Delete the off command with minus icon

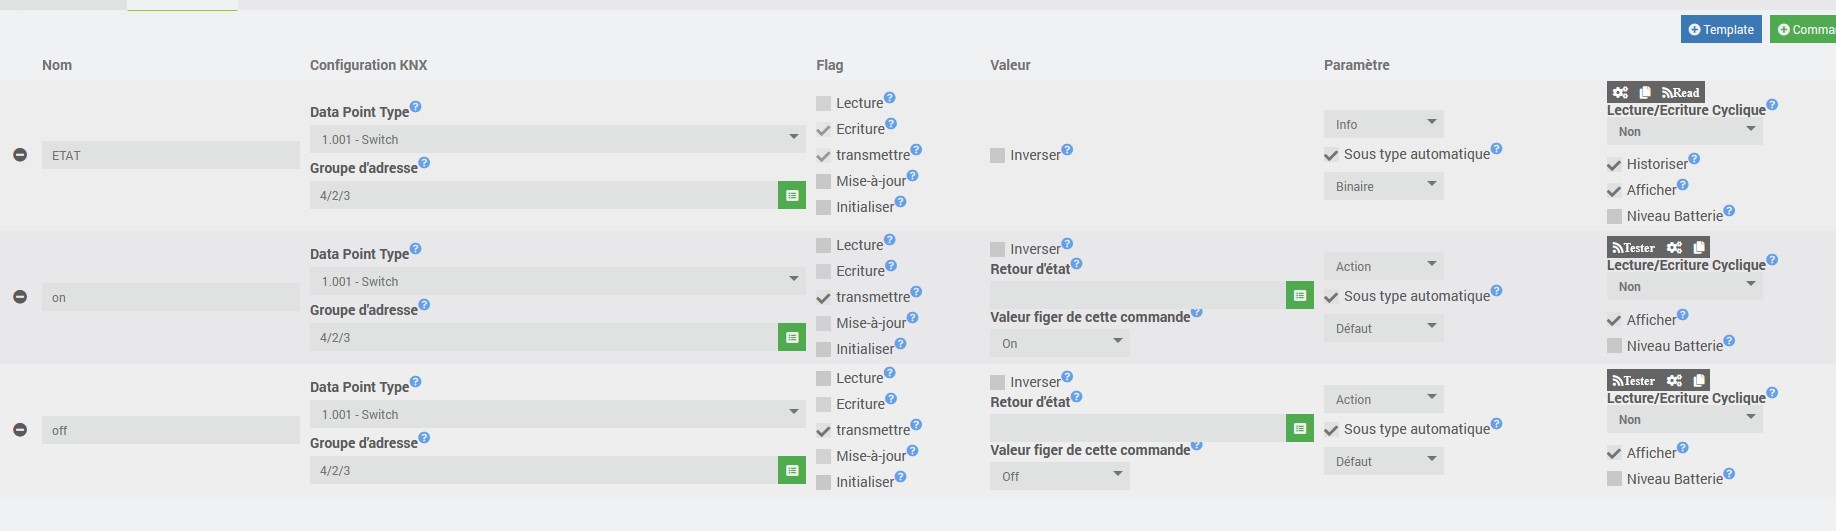[x=20, y=430]
